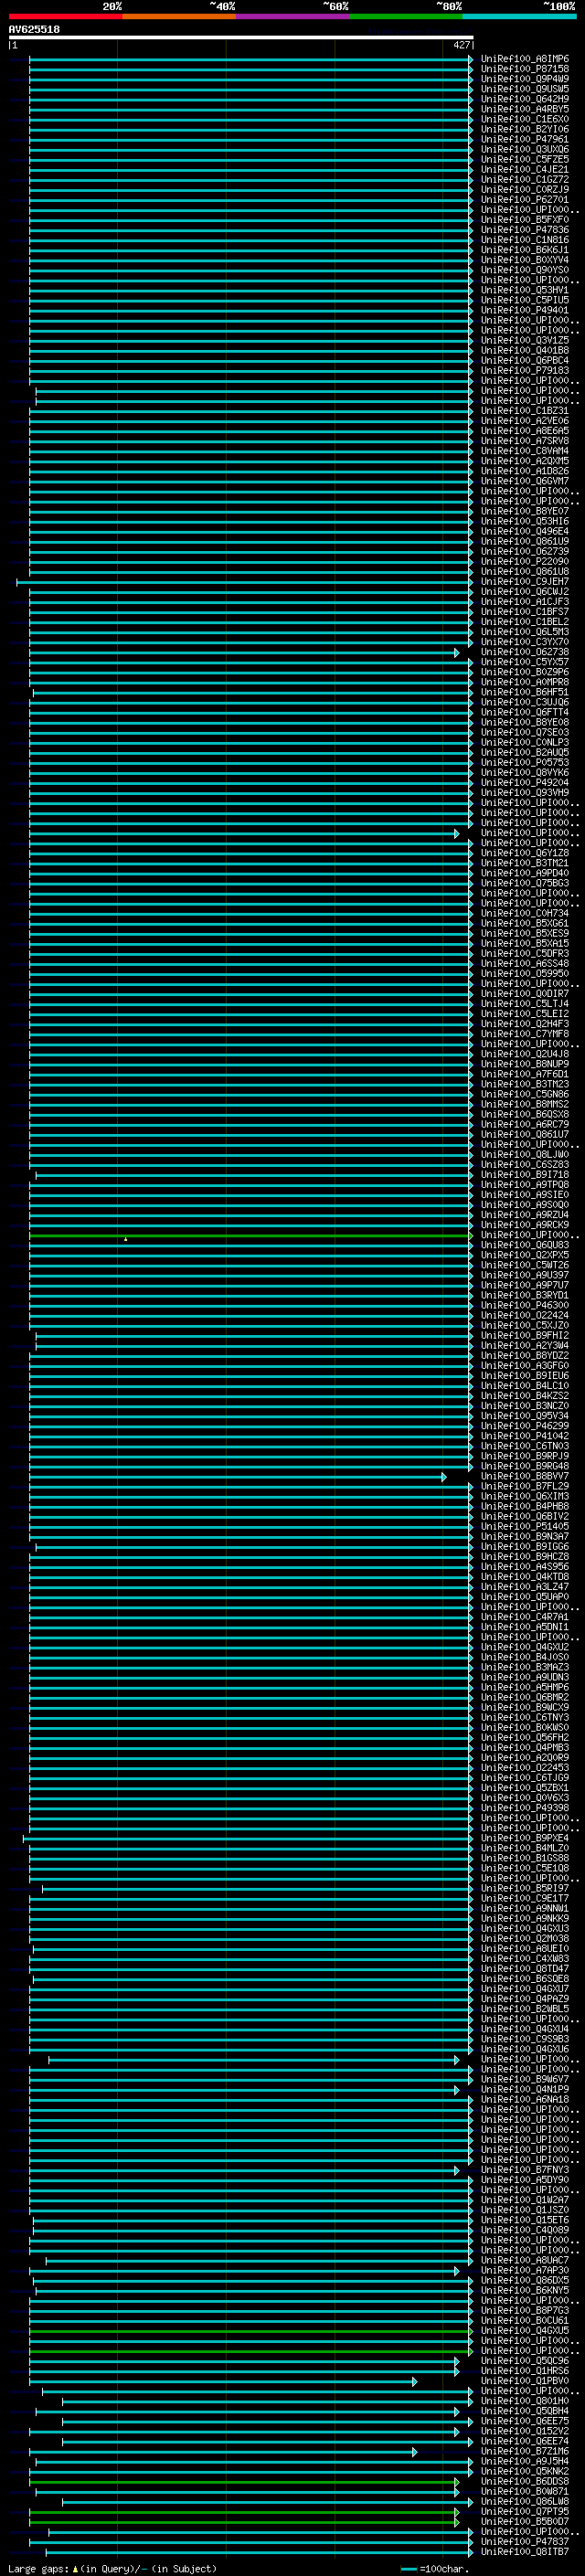Select hit label UniRef100_A4RBY5
The height and width of the screenshot is (2576, 585).
coord(524,109)
